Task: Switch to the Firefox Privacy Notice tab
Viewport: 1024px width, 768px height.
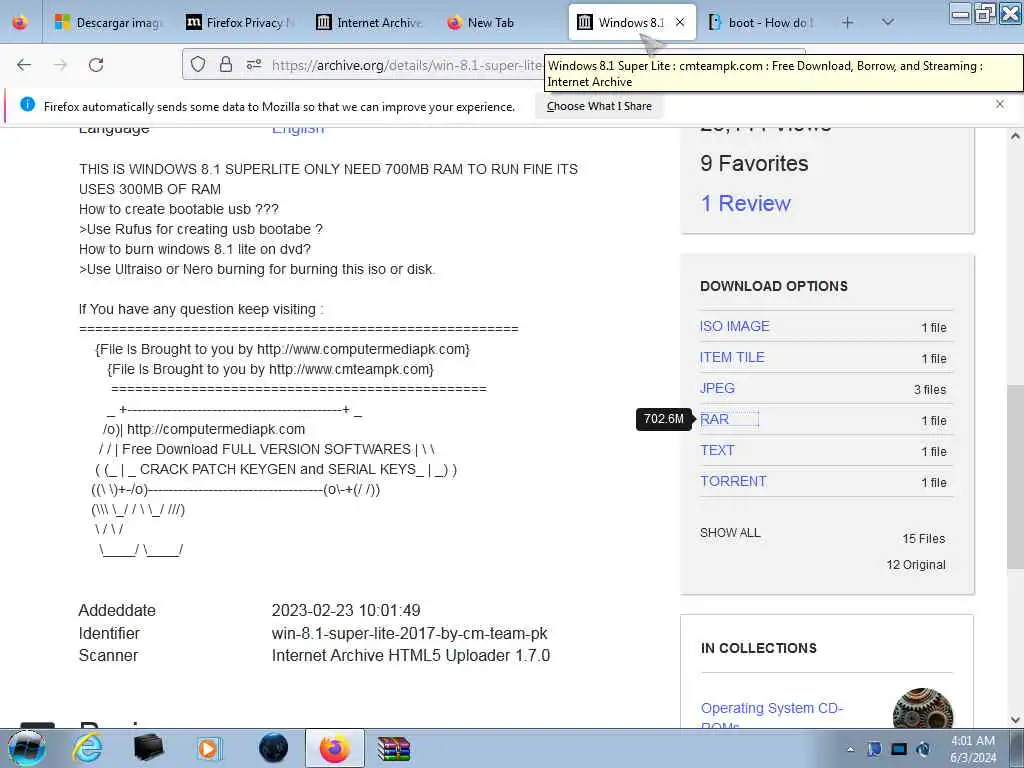Action: pyautogui.click(x=240, y=22)
